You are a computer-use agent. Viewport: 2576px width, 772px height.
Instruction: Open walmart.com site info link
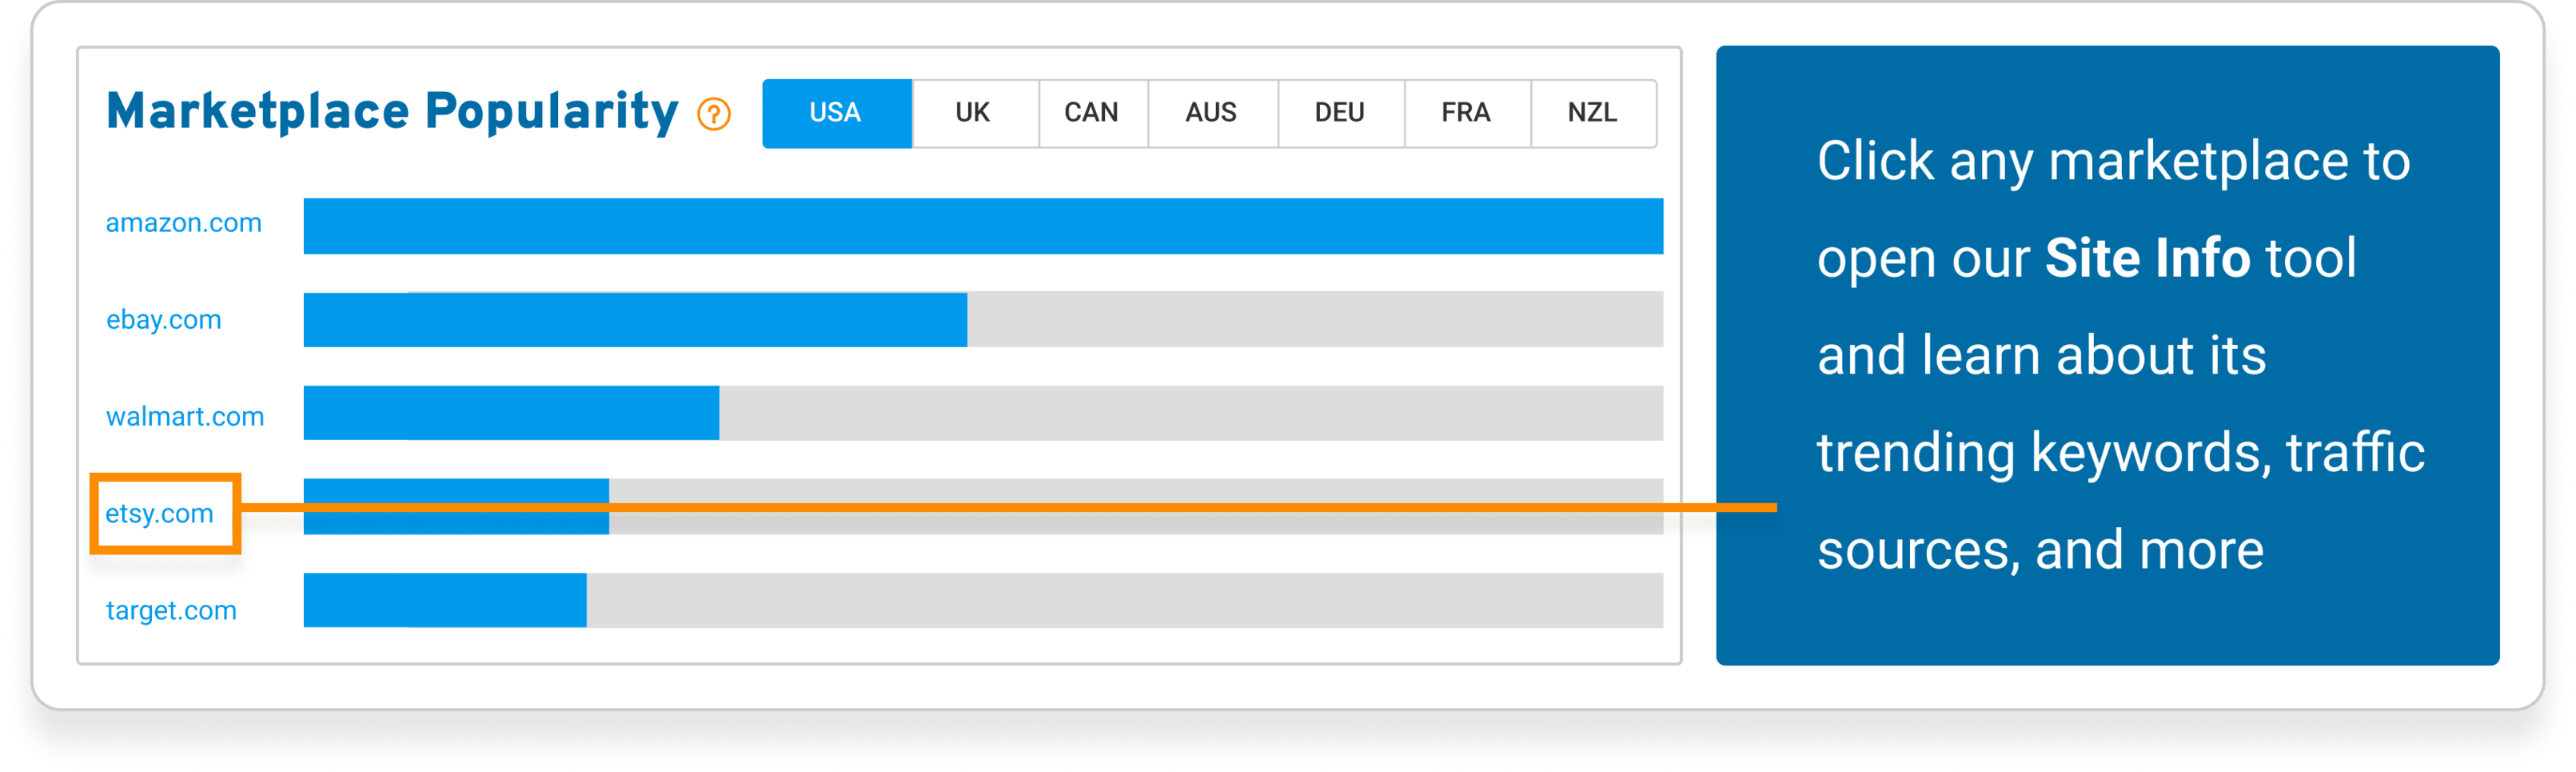(x=185, y=417)
